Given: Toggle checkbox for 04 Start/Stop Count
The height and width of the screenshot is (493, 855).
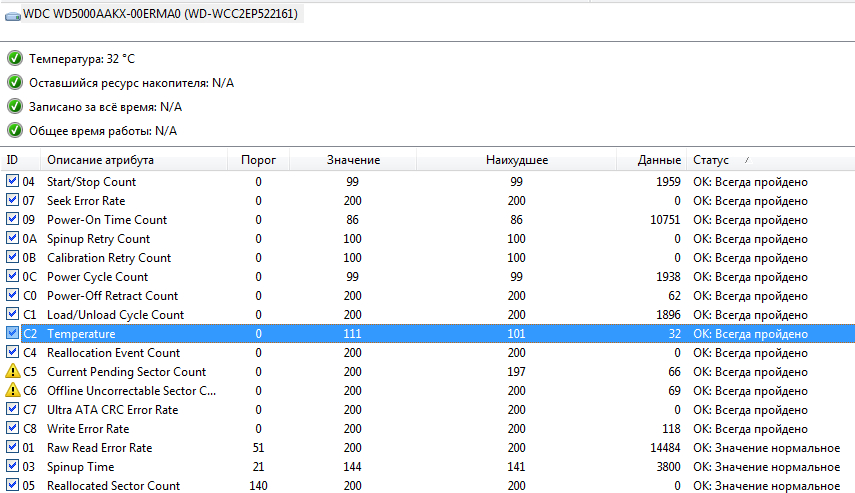Looking at the screenshot, I should (x=12, y=181).
